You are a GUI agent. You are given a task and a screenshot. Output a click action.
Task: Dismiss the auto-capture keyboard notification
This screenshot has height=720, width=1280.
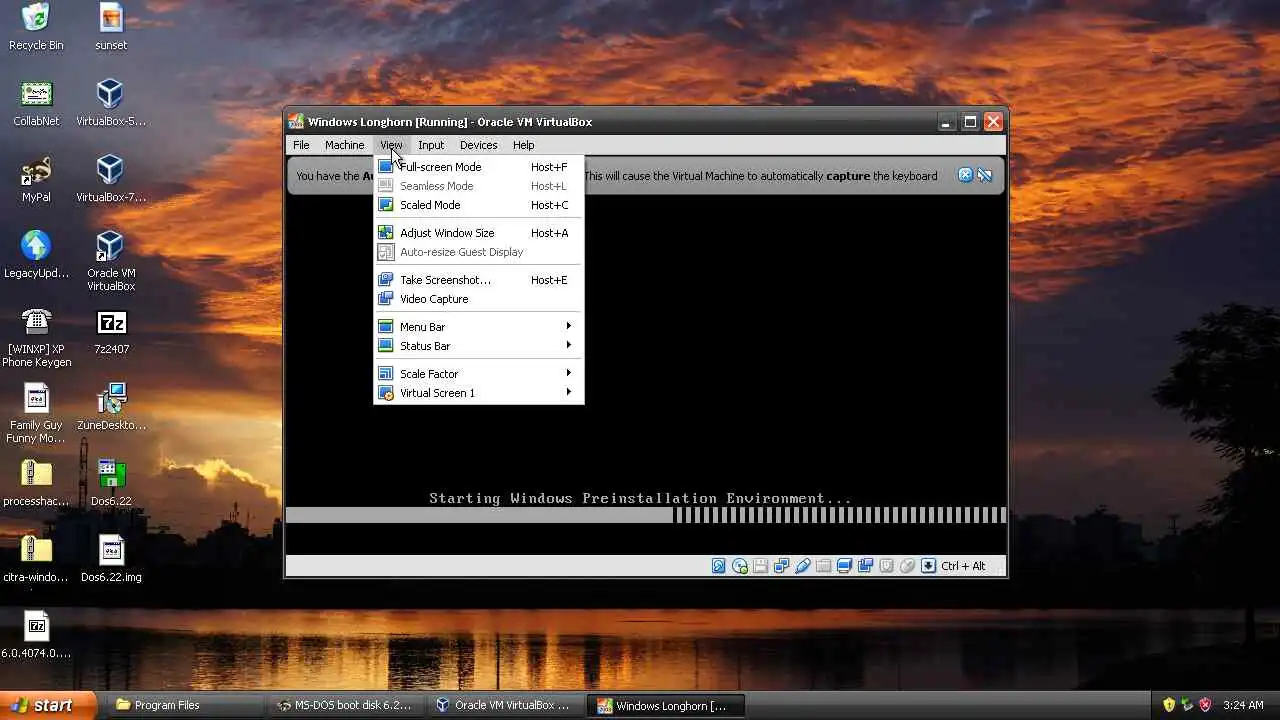pyautogui.click(x=965, y=175)
